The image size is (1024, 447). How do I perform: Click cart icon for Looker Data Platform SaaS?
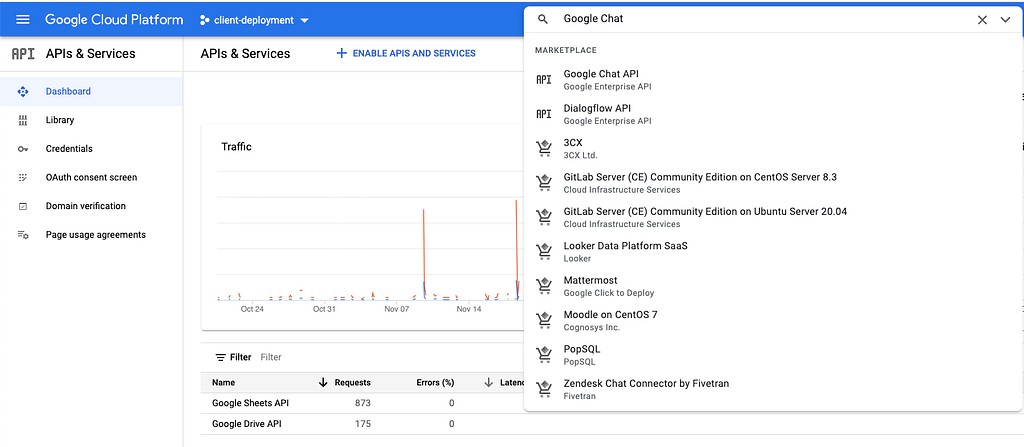pyautogui.click(x=543, y=252)
